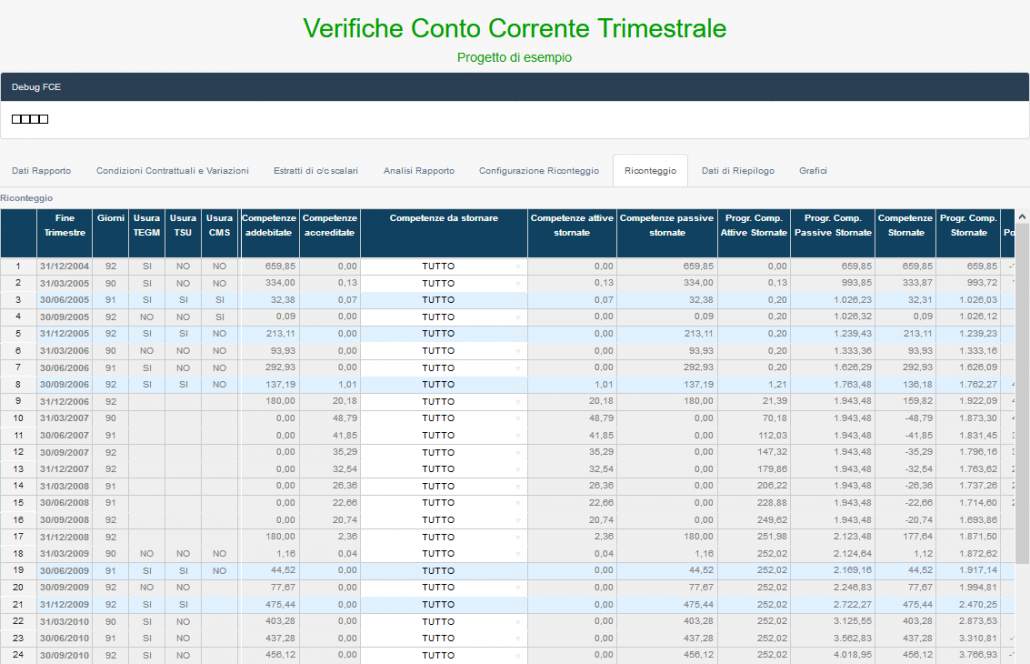Viewport: 1030px width, 664px height.
Task: Expand the TUTTO dropdown for 31/03/2007
Action: tap(444, 418)
